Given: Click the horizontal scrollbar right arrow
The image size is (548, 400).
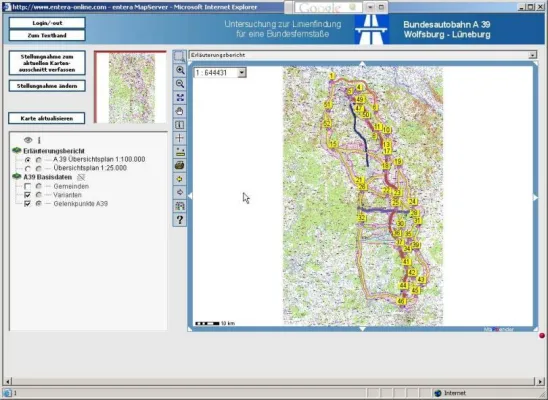Looking at the screenshot, I should pos(541,381).
